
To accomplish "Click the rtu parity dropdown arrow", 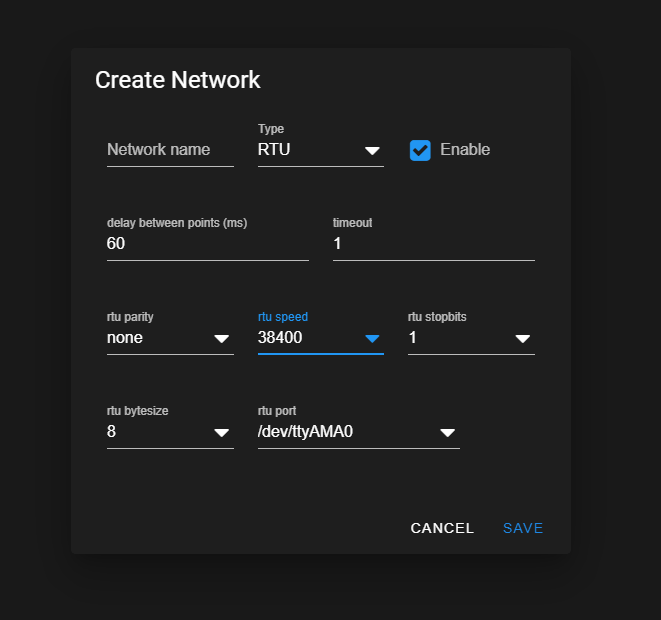I will (221, 338).
